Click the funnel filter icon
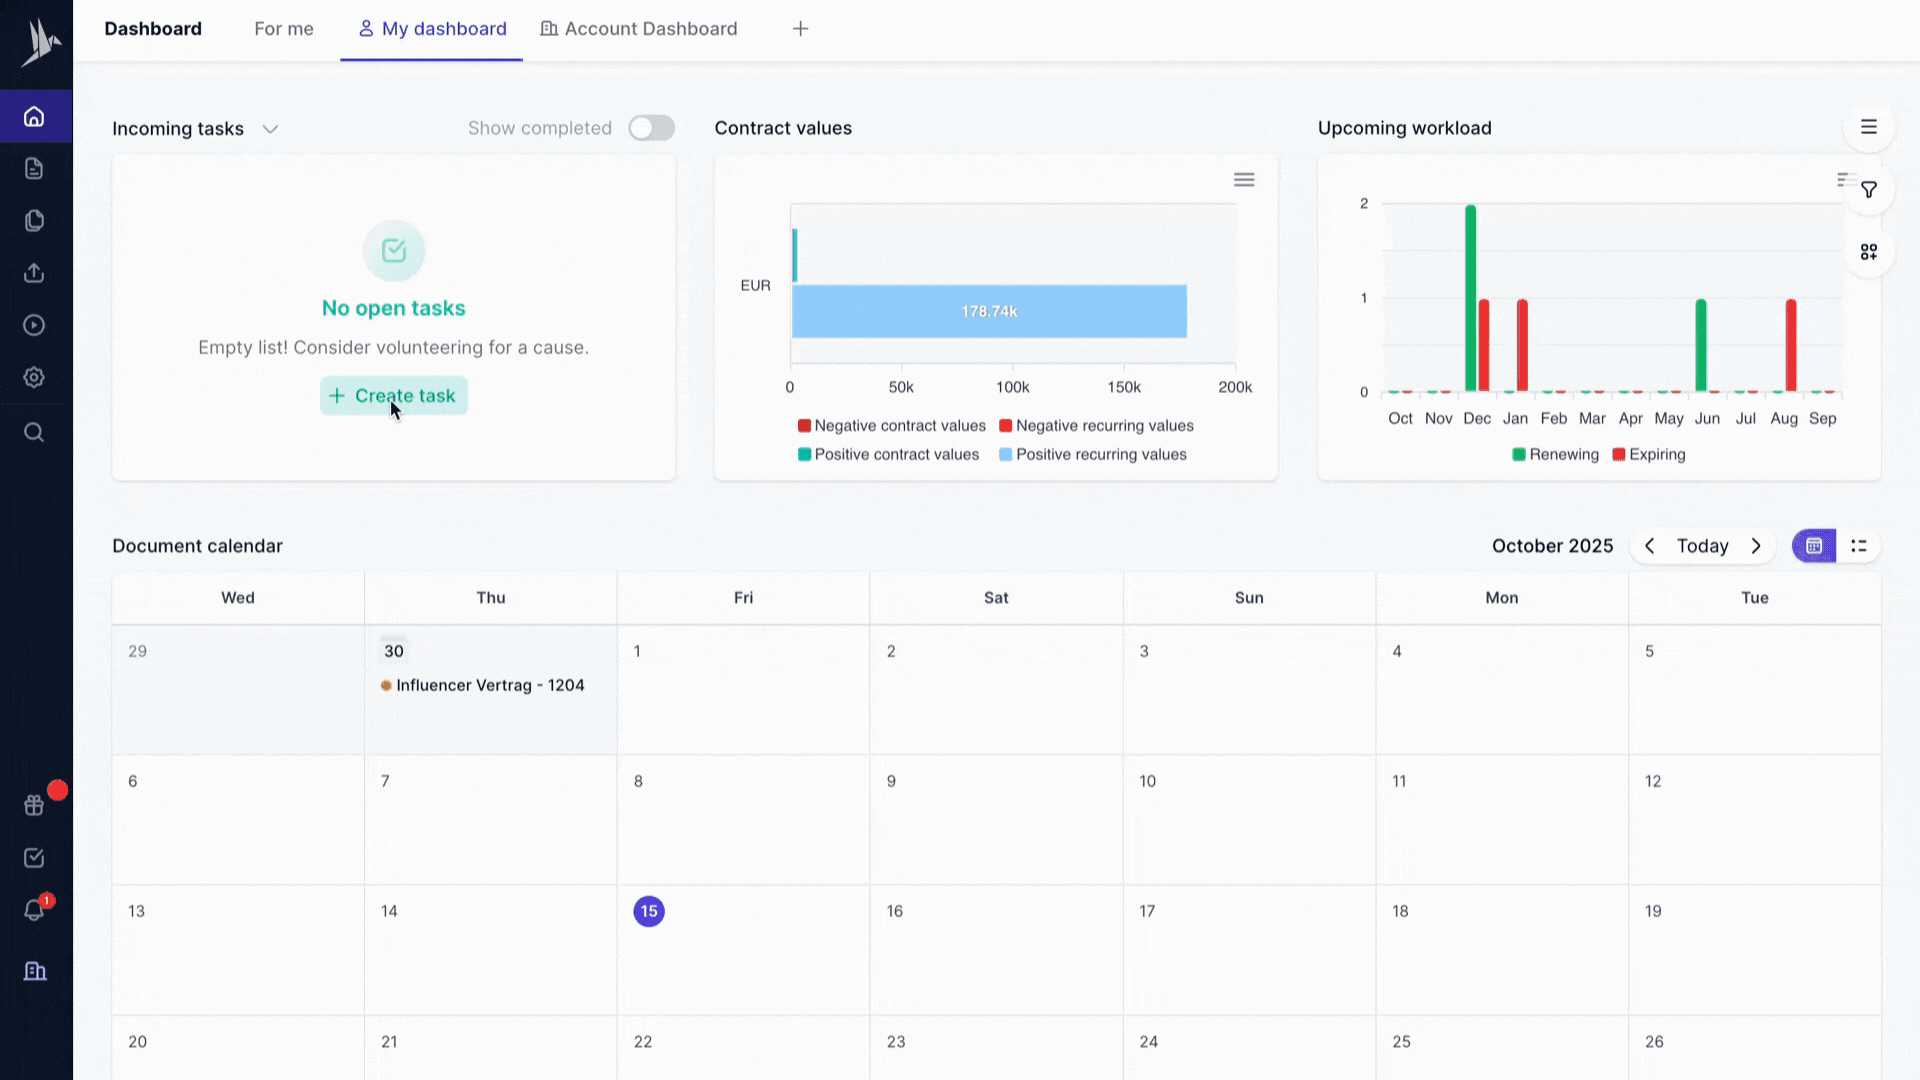Viewport: 1920px width, 1080px height. point(1869,190)
